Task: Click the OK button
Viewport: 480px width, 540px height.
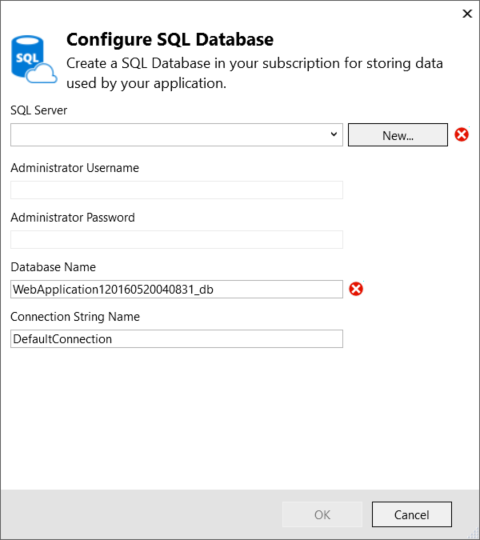Action: (x=322, y=515)
